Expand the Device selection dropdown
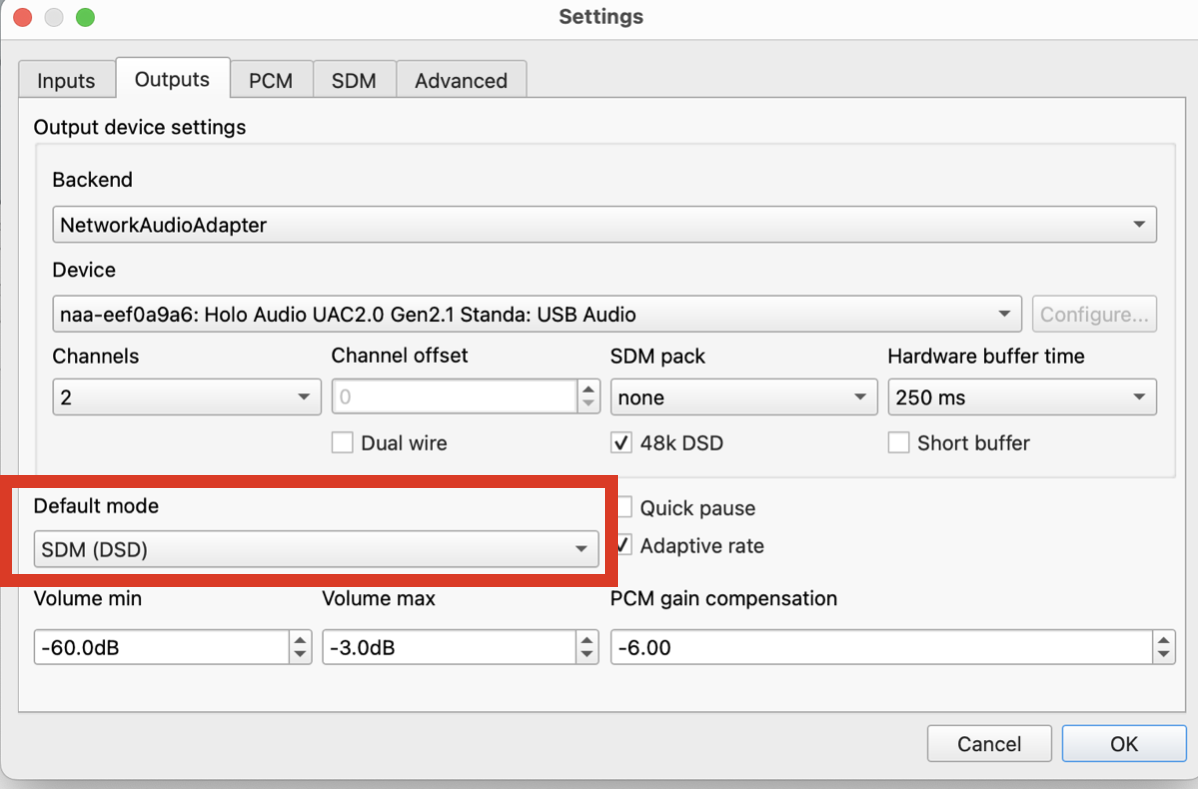This screenshot has height=790, width=1198. coord(537,314)
